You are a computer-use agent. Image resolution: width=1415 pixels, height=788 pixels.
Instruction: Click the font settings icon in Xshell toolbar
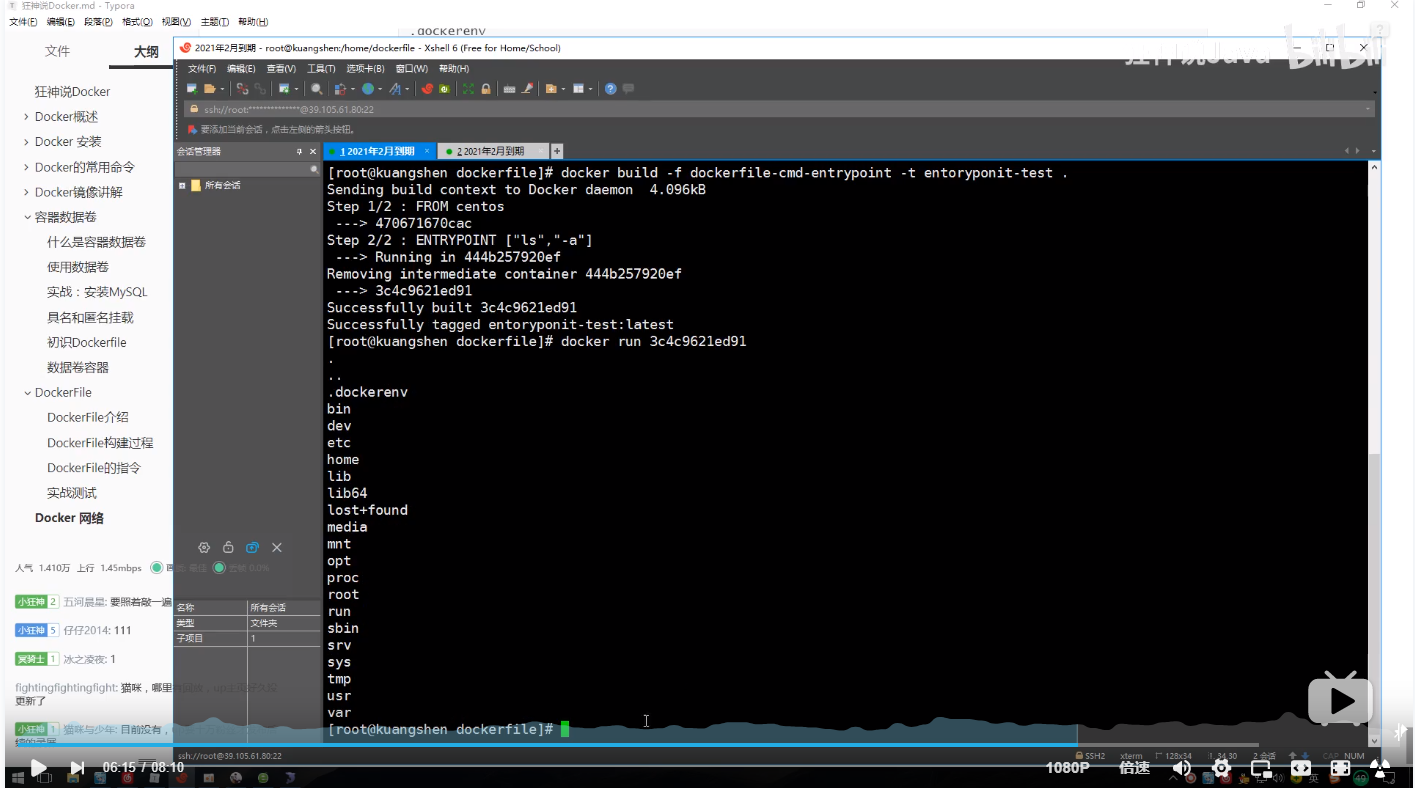pos(395,89)
